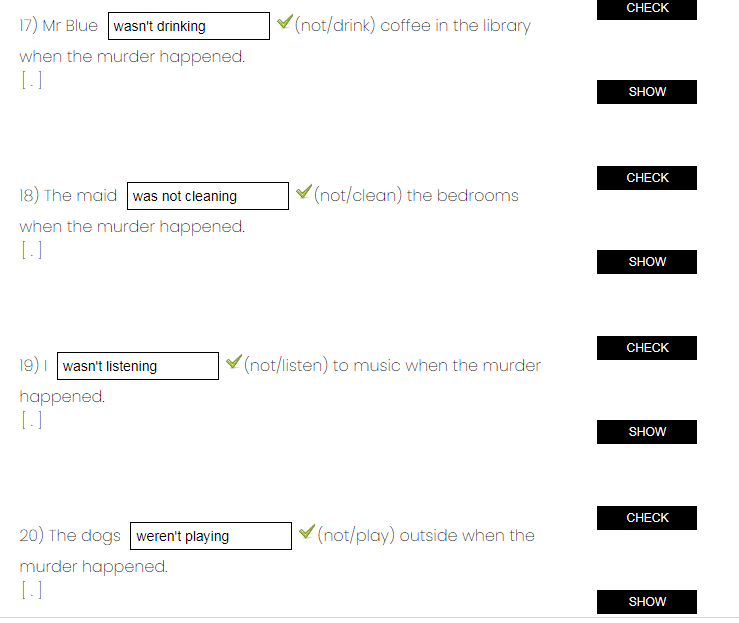Click the [ . ] placeholder under question 19
This screenshot has height=623, width=739.
(x=32, y=420)
